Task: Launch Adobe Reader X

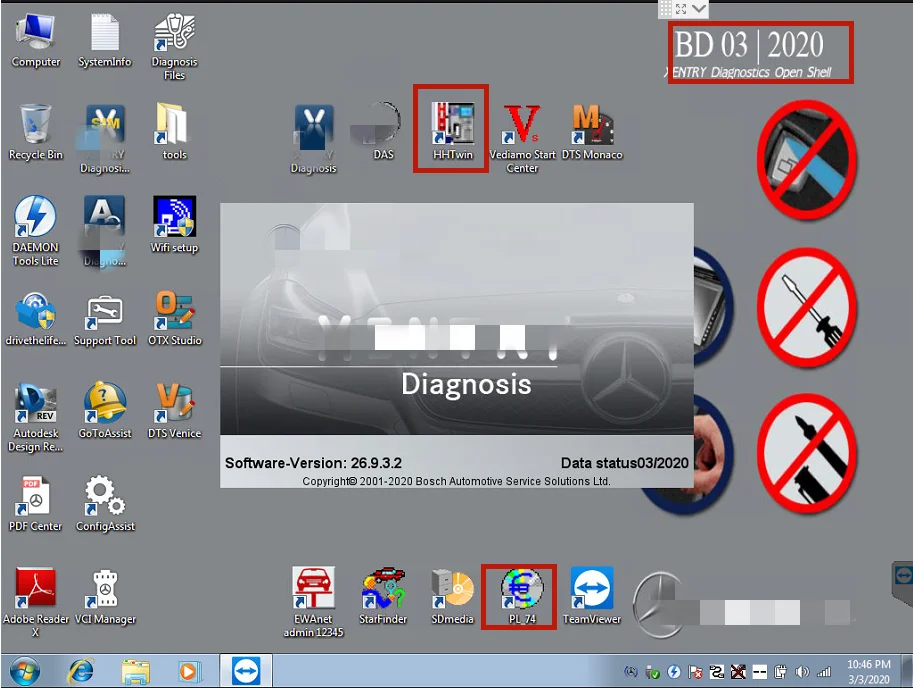Action: (x=36, y=603)
